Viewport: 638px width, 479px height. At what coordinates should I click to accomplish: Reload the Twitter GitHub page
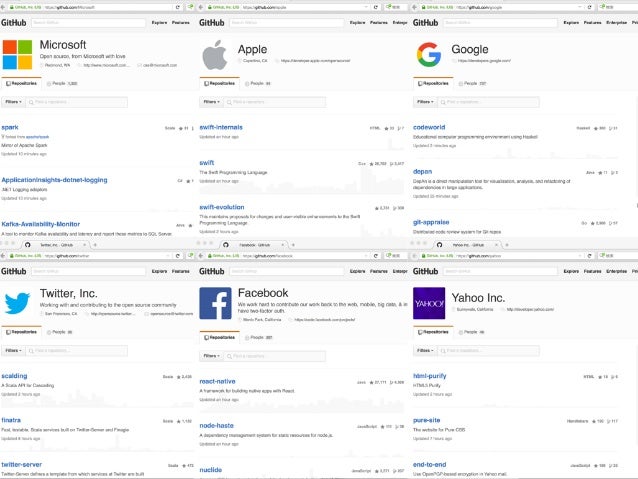point(177,256)
